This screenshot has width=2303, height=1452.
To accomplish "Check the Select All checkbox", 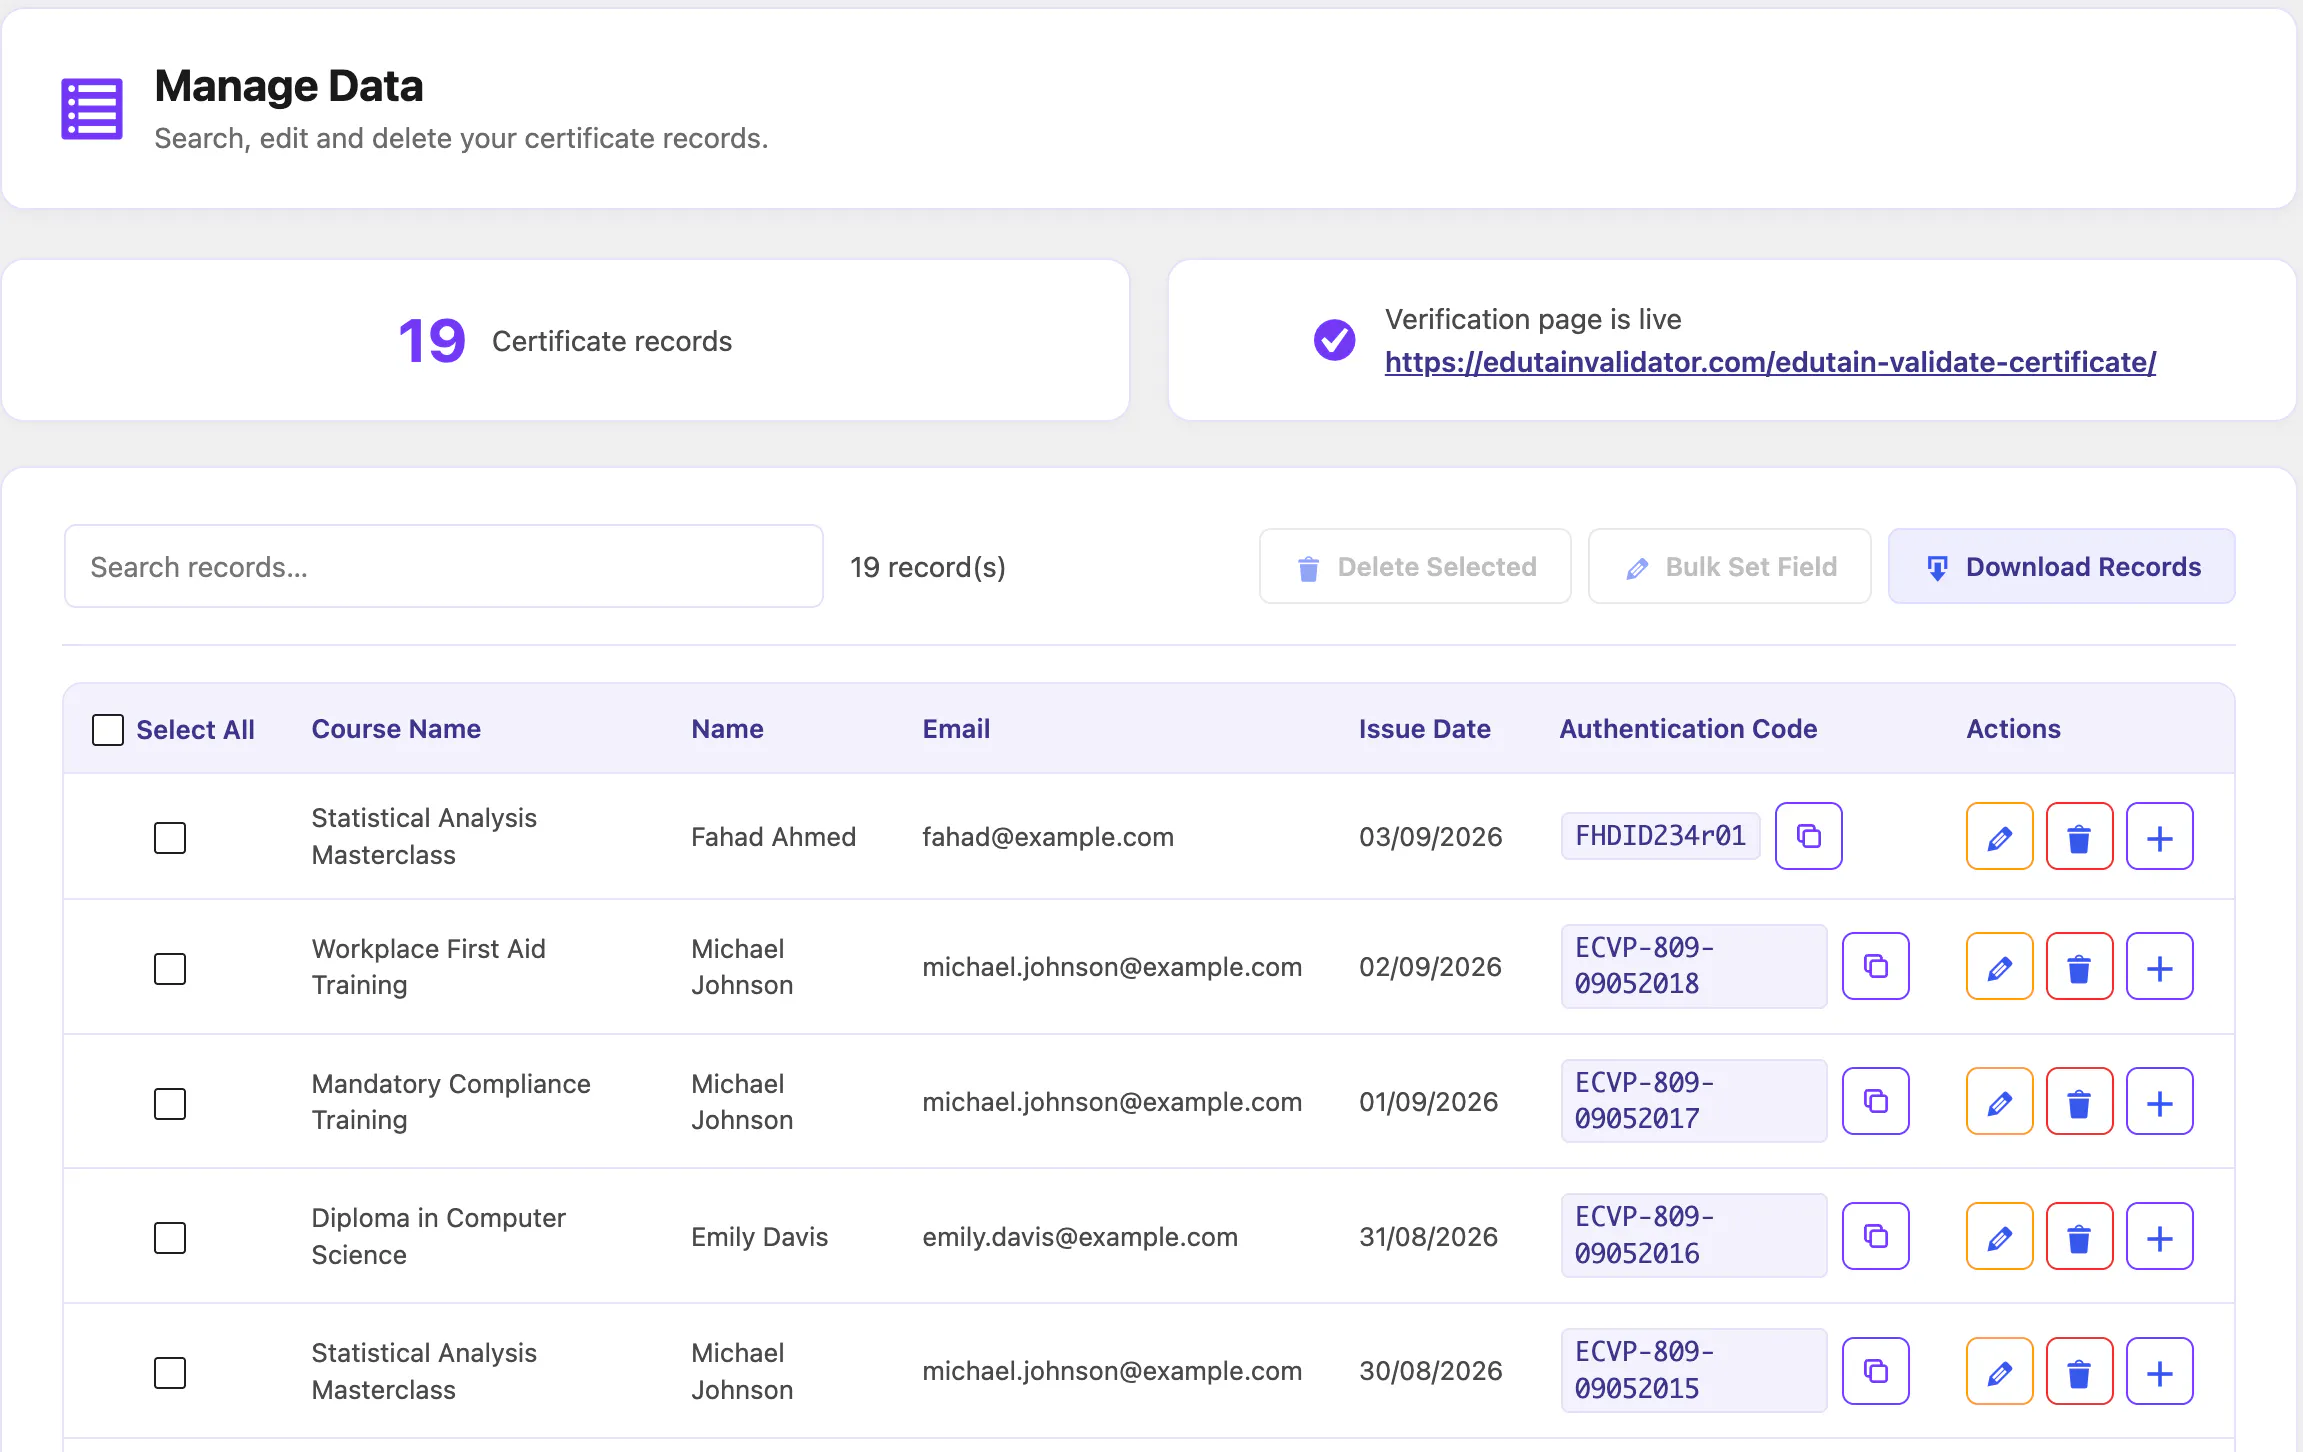I will [x=108, y=730].
